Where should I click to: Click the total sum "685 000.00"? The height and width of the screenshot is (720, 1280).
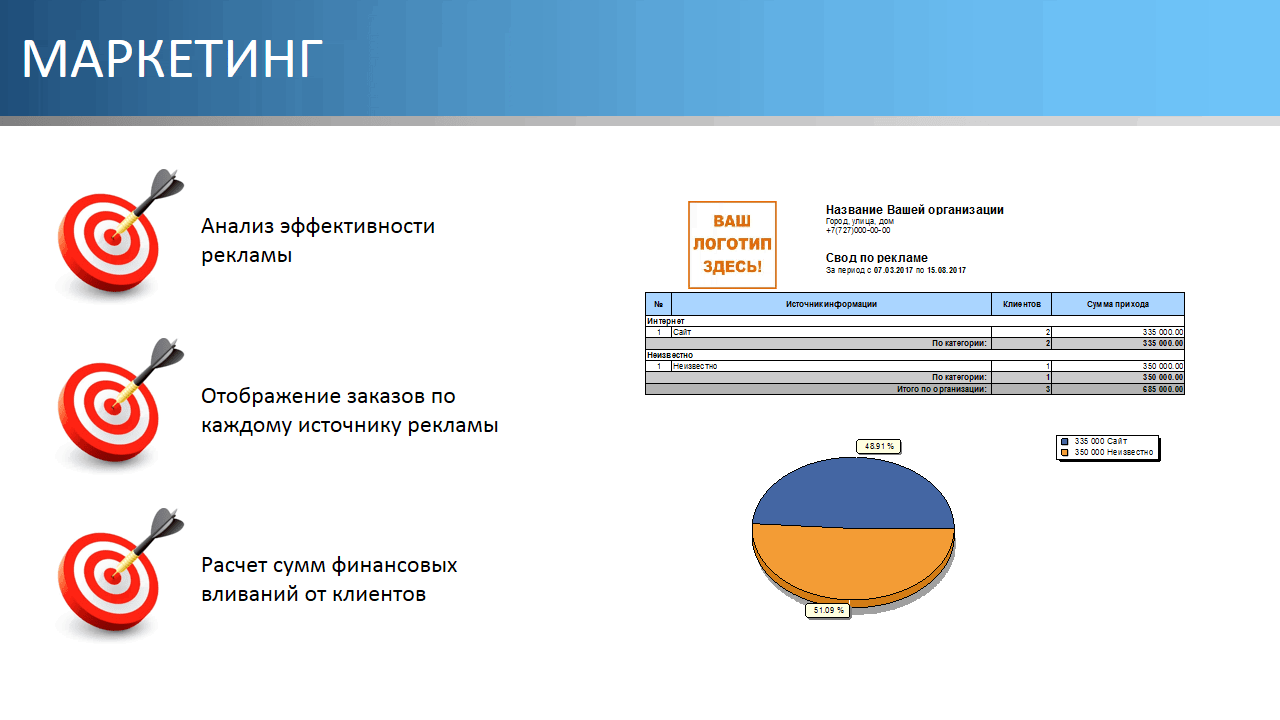click(1163, 389)
